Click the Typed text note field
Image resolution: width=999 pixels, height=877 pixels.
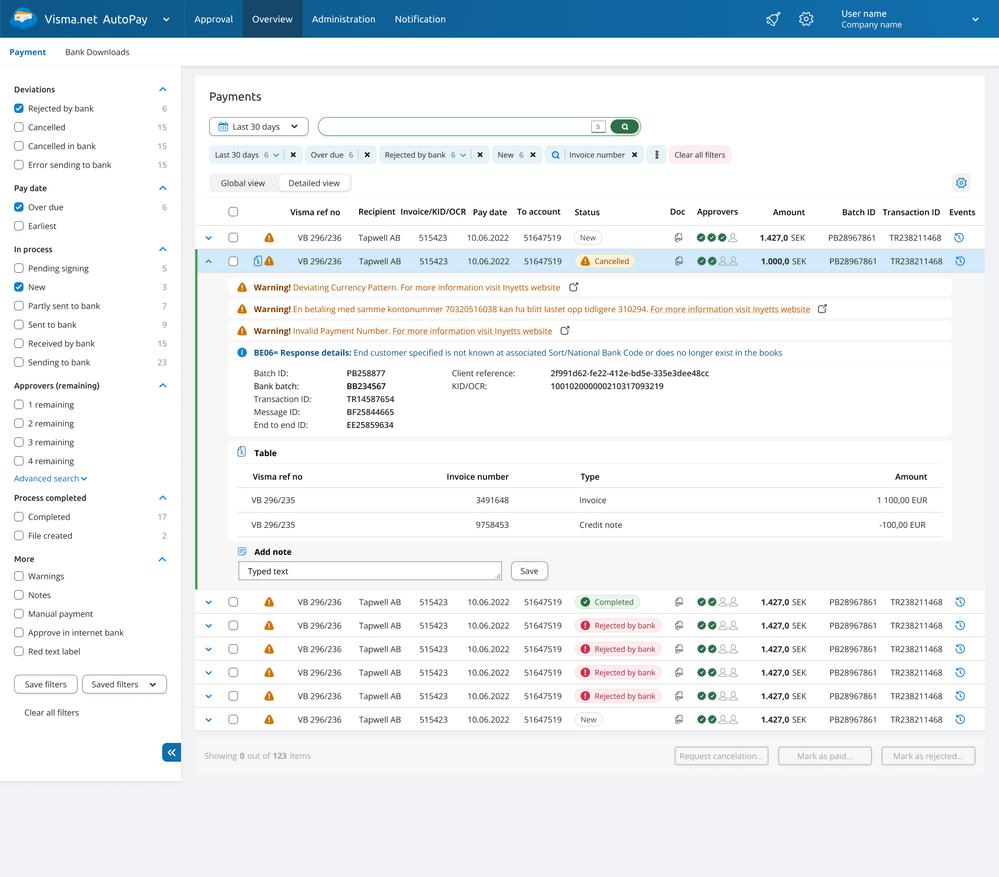click(x=370, y=571)
